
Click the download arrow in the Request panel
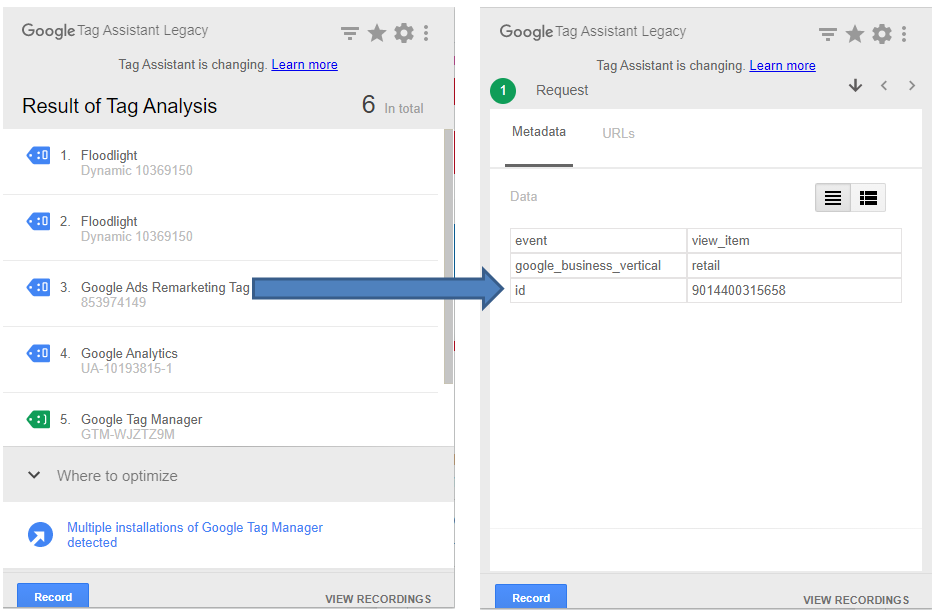[x=856, y=85]
